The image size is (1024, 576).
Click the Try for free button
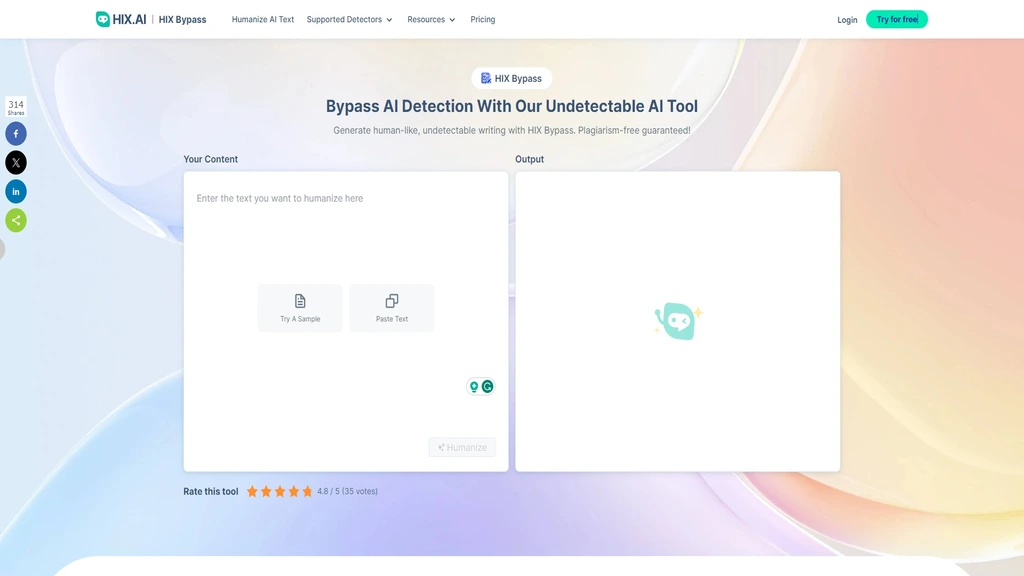[x=897, y=20]
